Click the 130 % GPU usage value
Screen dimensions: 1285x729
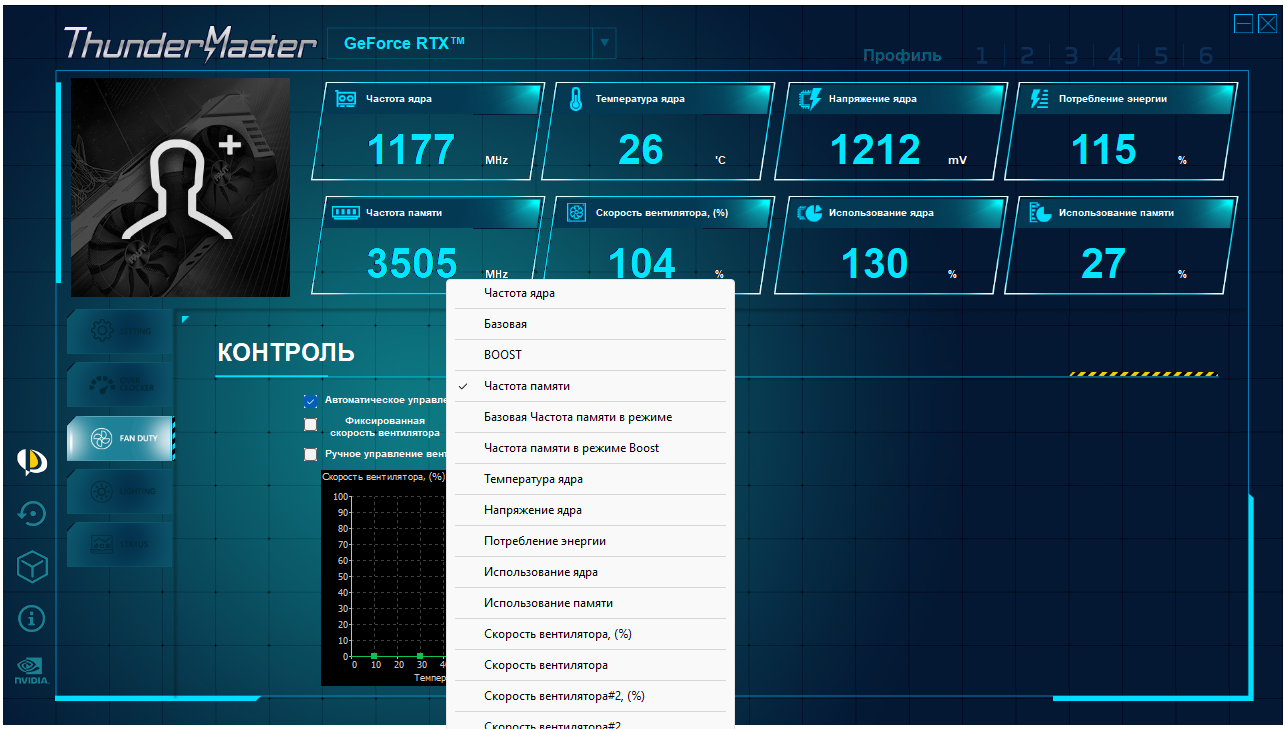click(875, 263)
